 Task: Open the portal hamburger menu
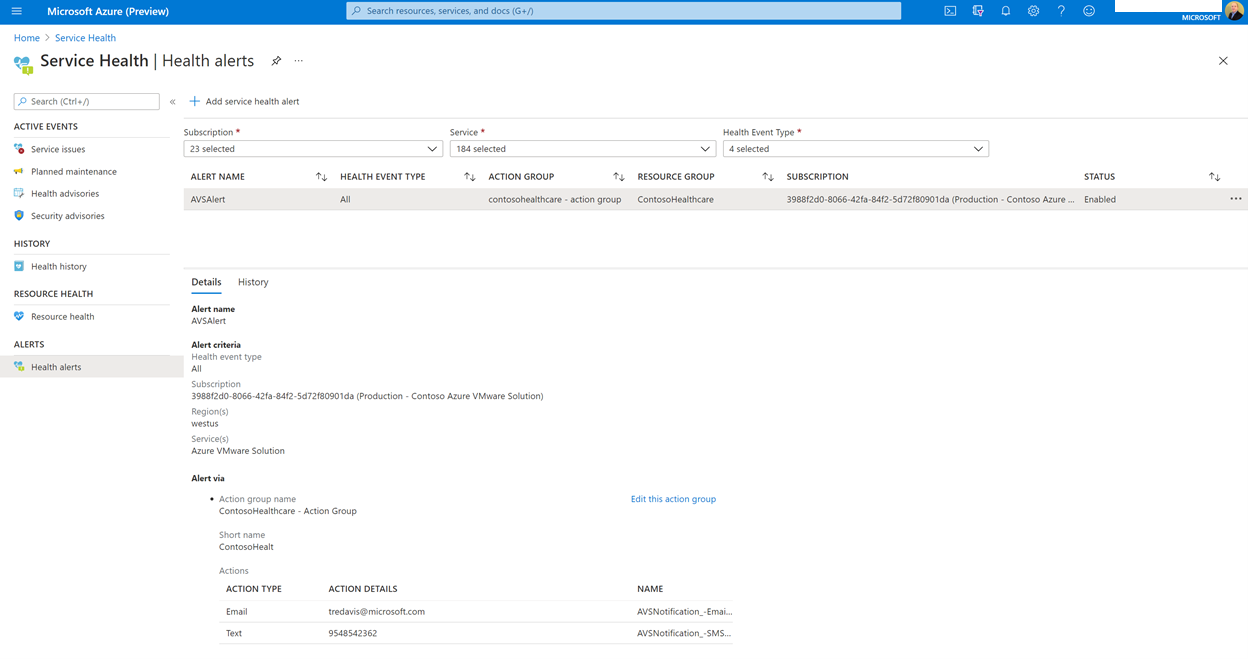16,11
